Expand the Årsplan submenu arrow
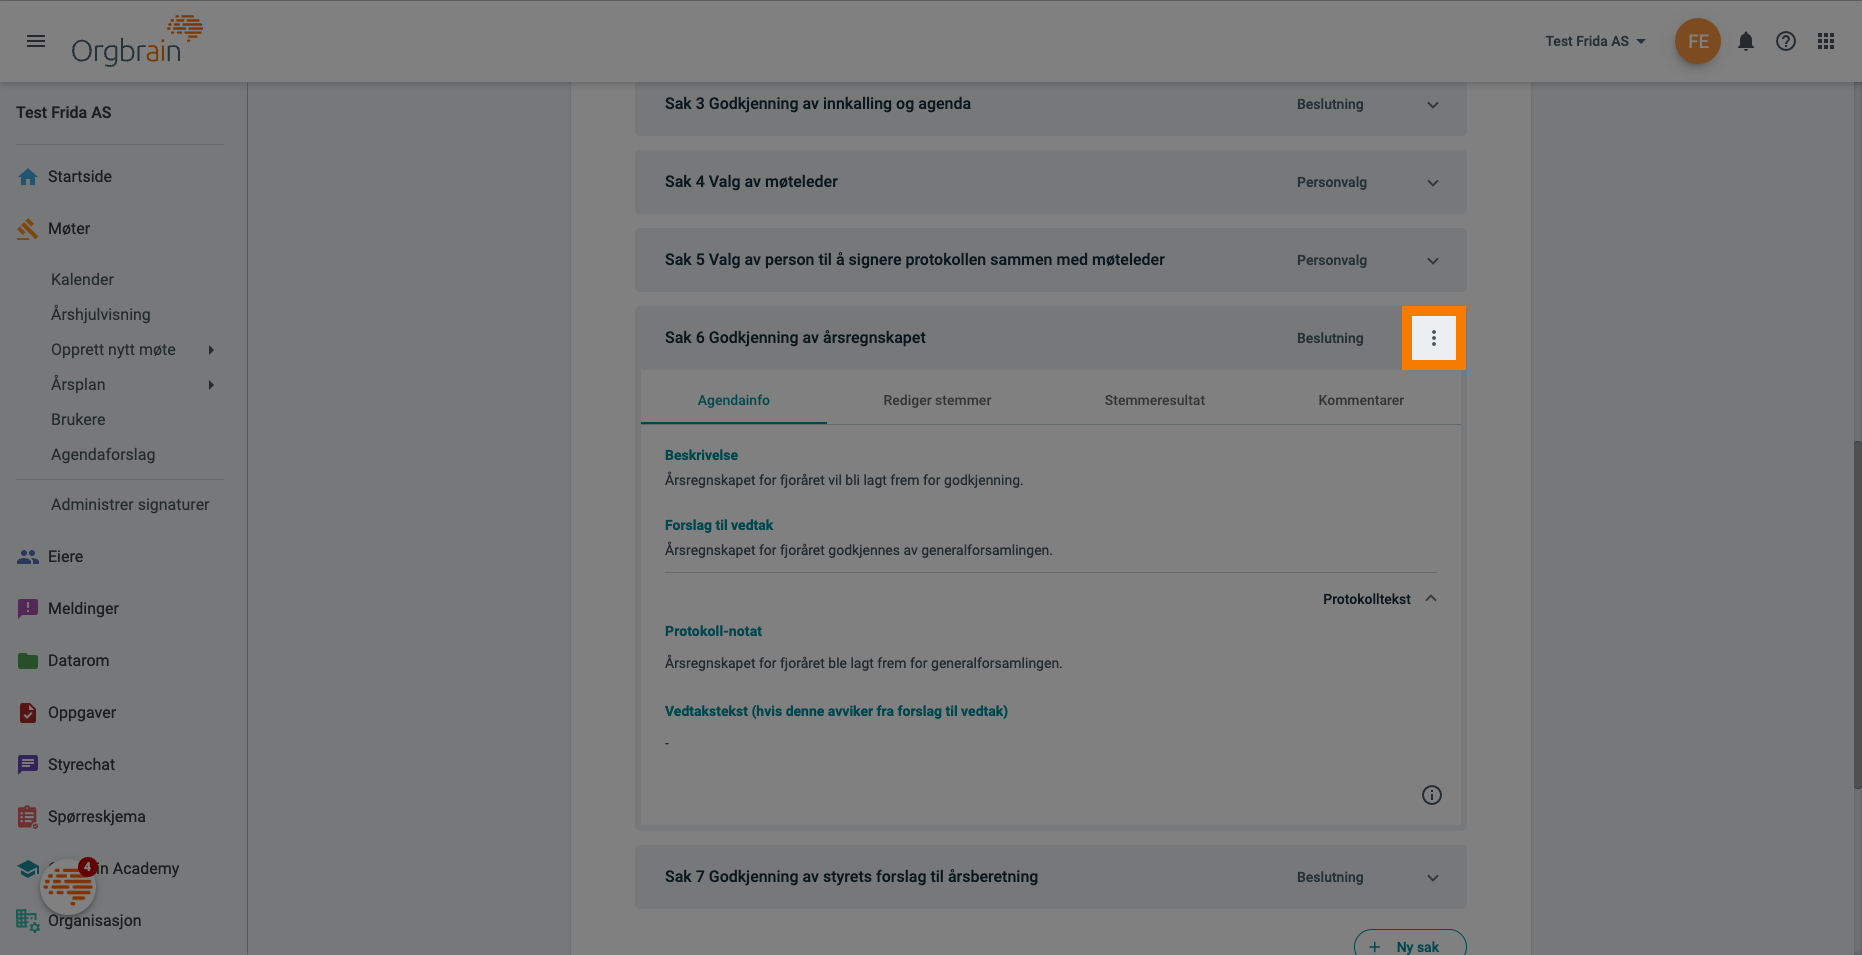1862x955 pixels. [x=211, y=385]
